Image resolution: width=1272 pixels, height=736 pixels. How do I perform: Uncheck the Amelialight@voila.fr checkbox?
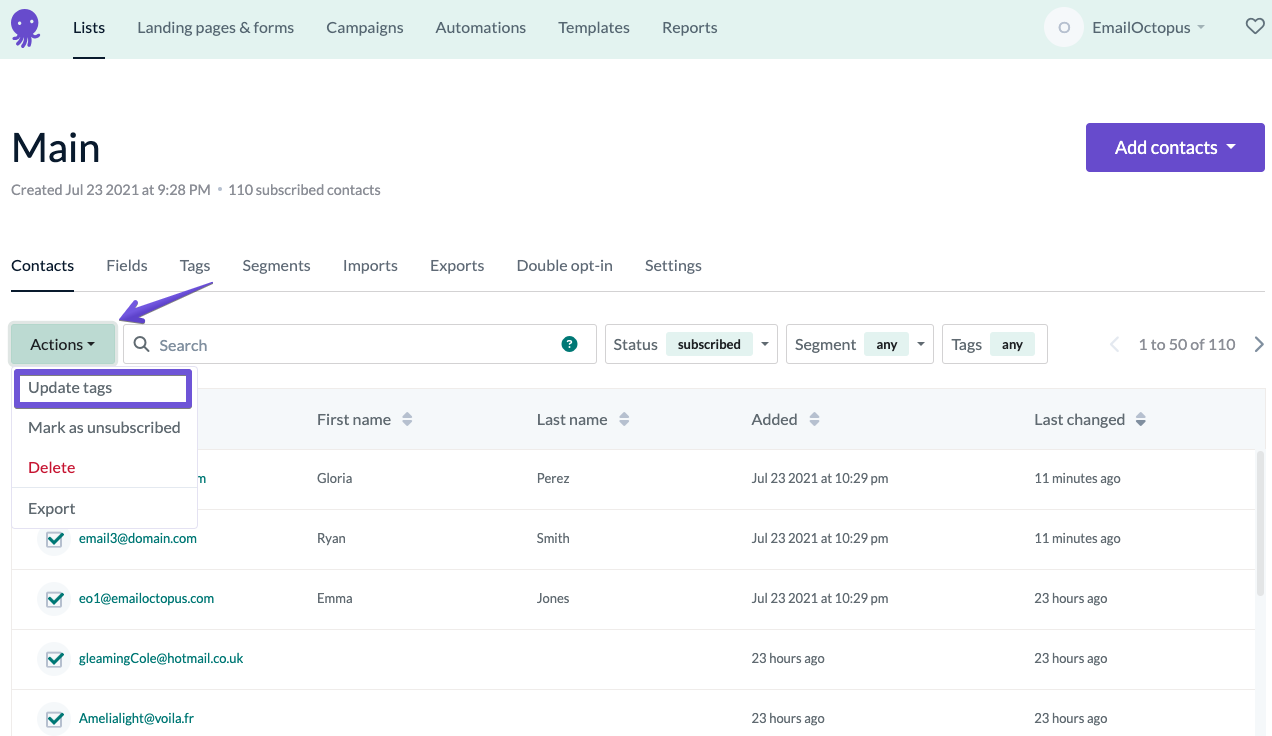(53, 719)
